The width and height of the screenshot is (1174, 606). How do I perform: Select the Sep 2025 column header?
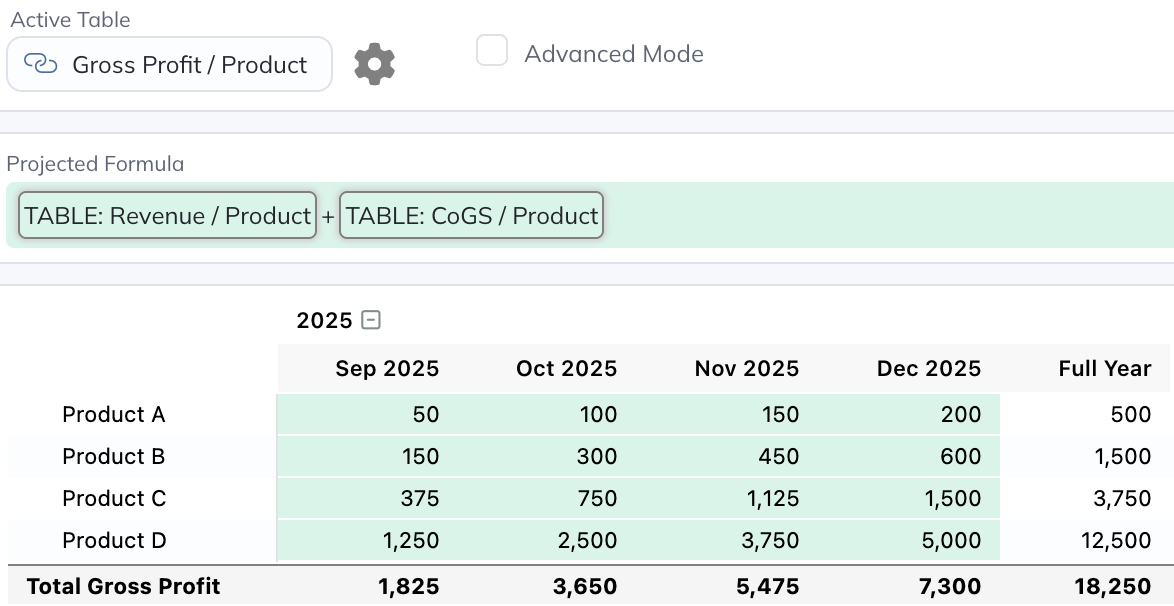point(387,369)
